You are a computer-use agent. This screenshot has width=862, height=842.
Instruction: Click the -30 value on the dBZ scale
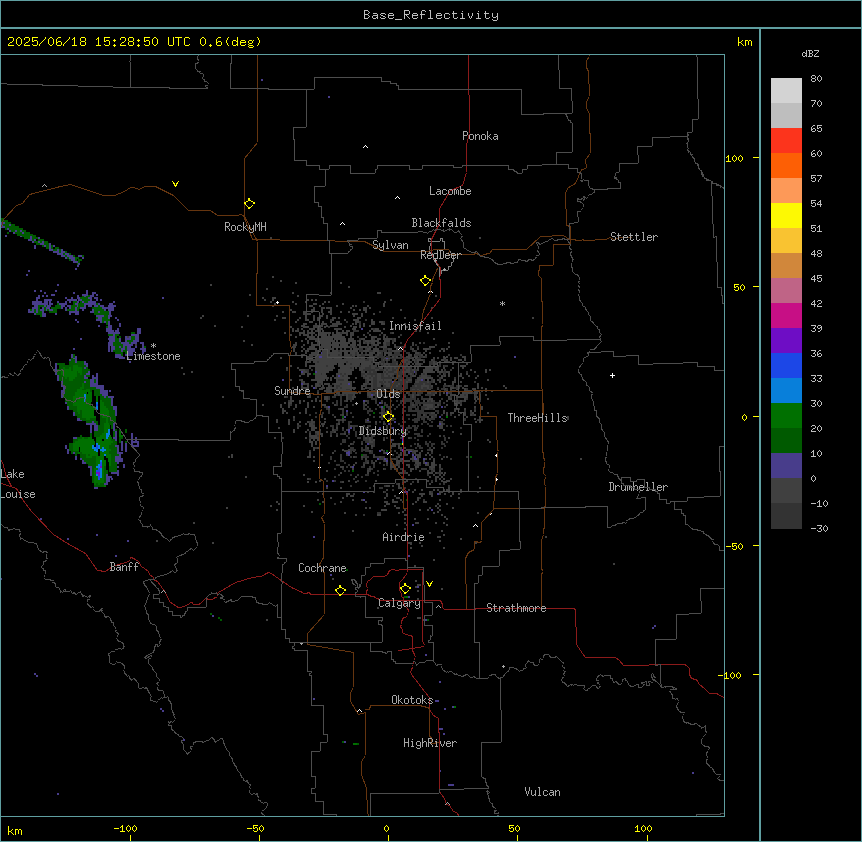[x=819, y=528]
